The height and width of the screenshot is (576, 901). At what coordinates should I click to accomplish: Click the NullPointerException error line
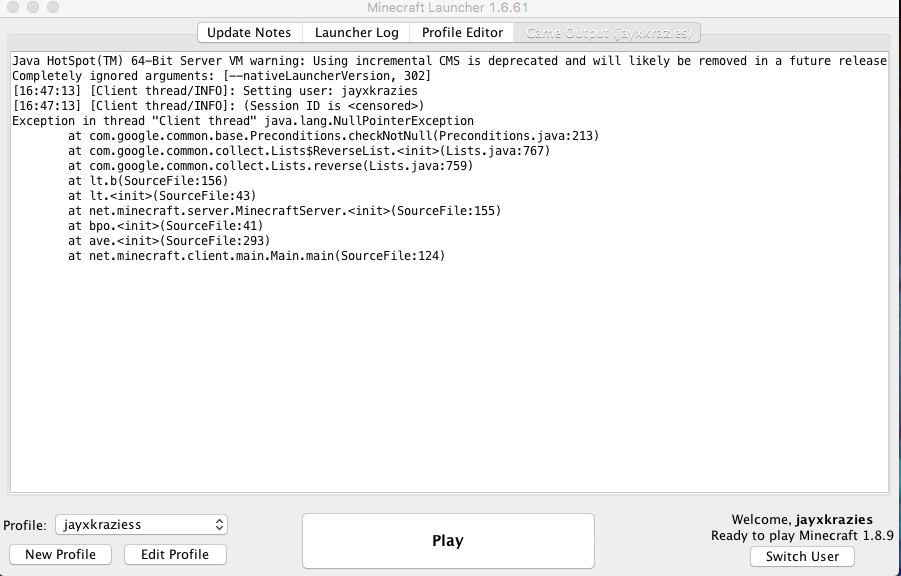243,121
